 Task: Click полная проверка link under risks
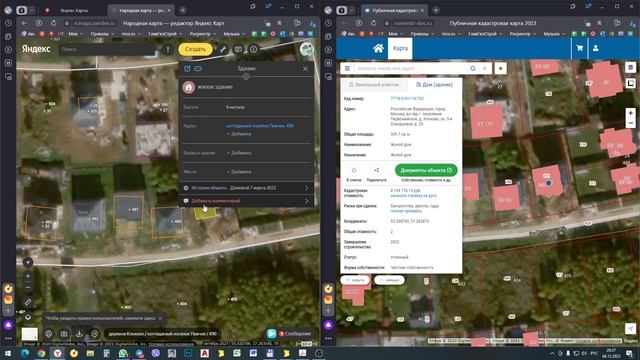pos(406,211)
